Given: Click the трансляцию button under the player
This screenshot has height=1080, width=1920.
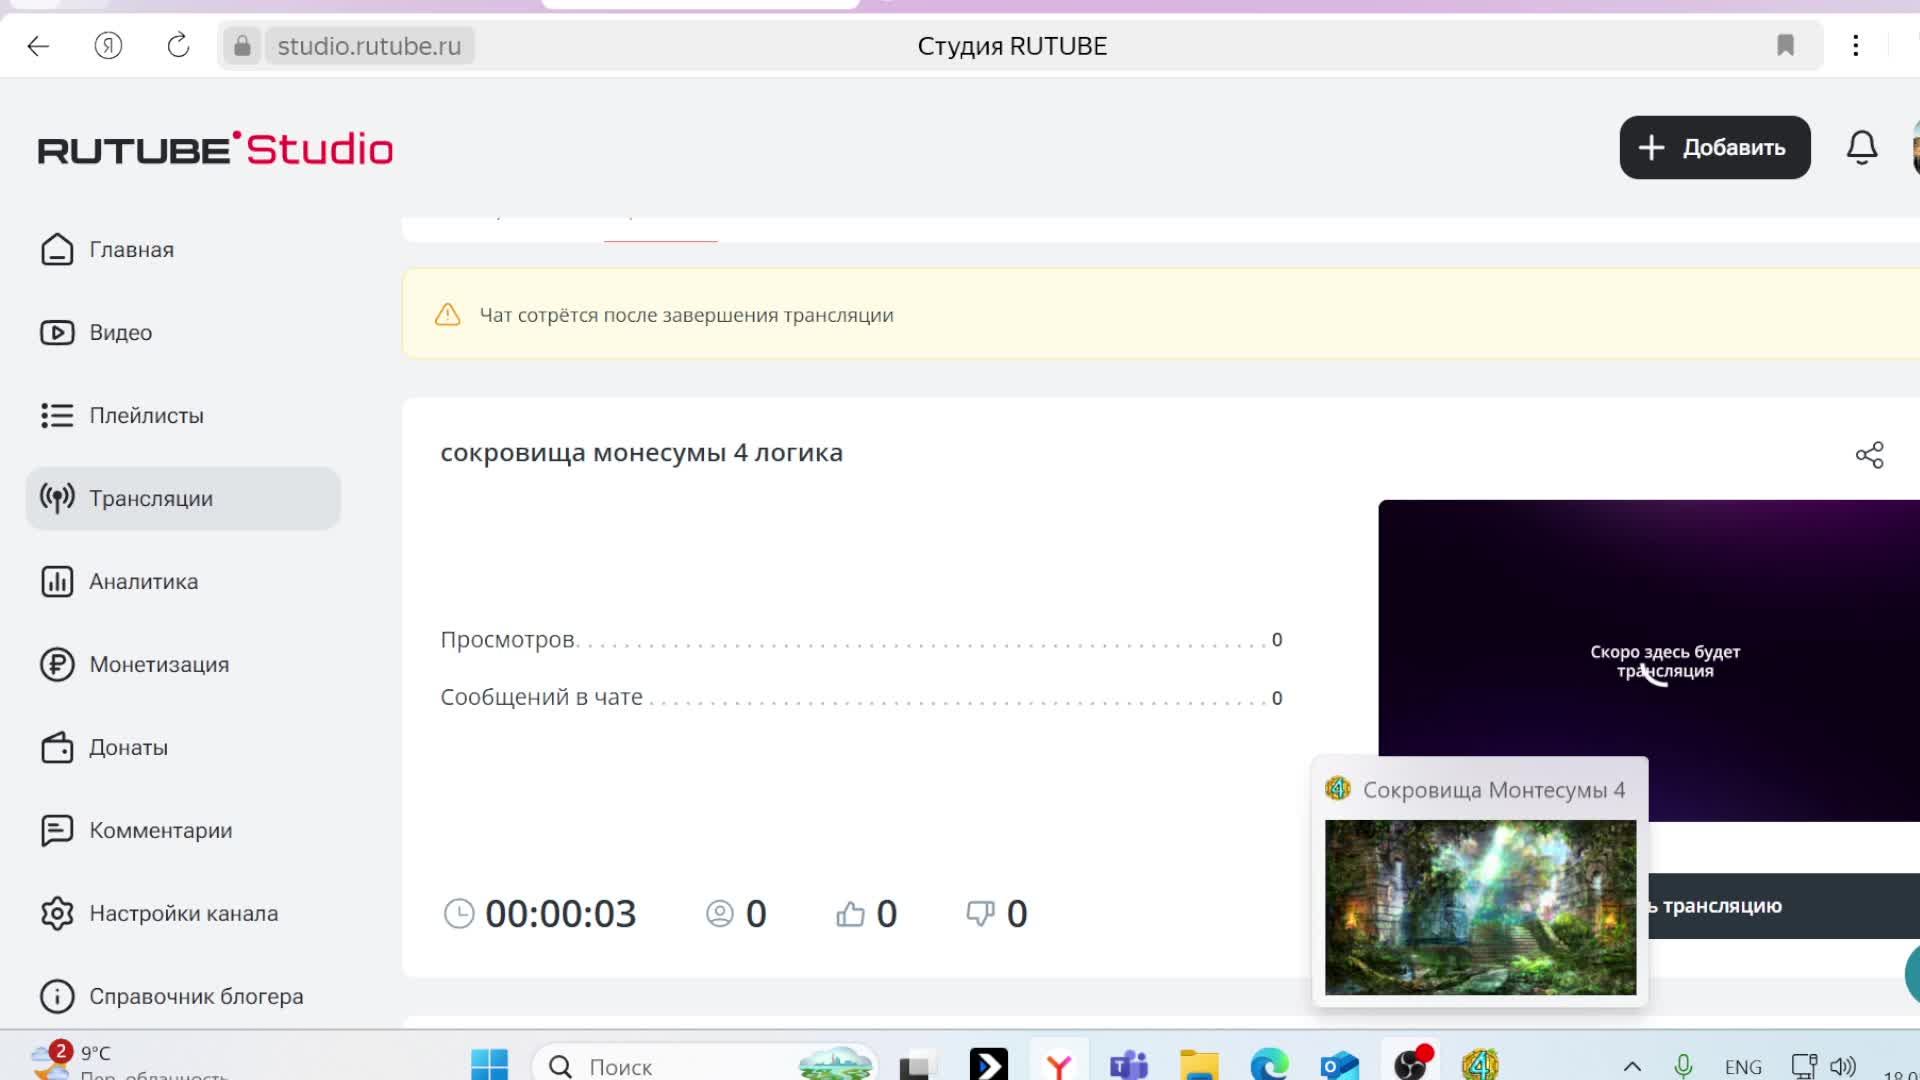Looking at the screenshot, I should 1784,906.
